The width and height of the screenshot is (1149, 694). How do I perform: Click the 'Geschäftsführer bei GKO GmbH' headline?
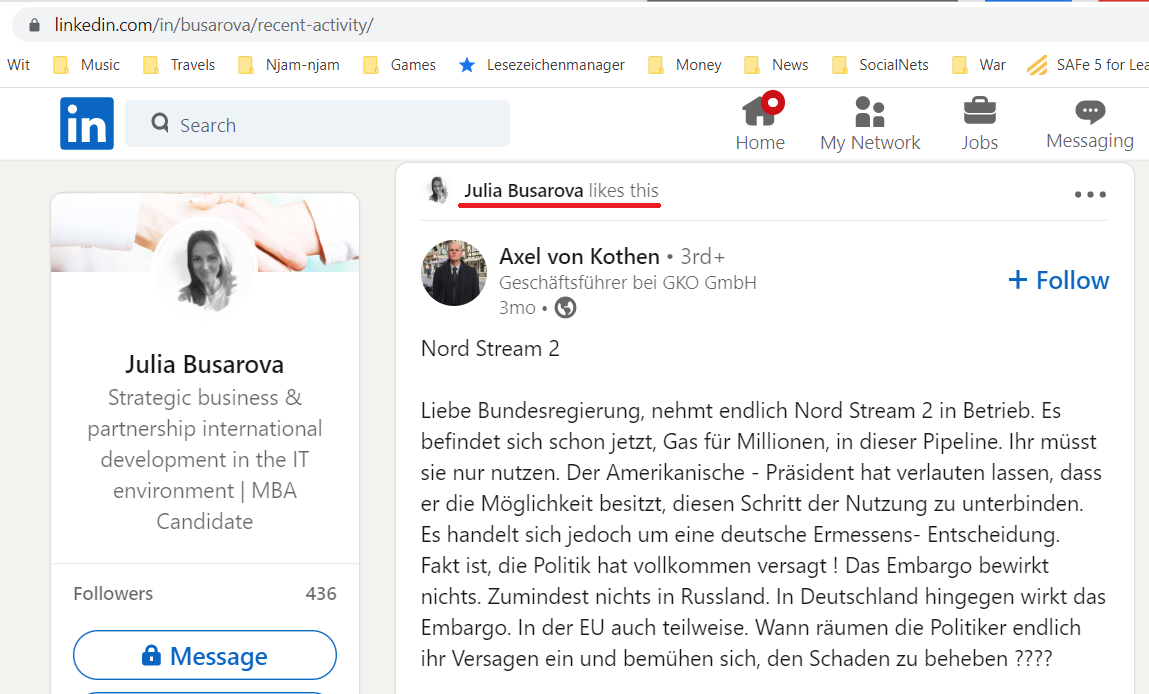point(627,282)
